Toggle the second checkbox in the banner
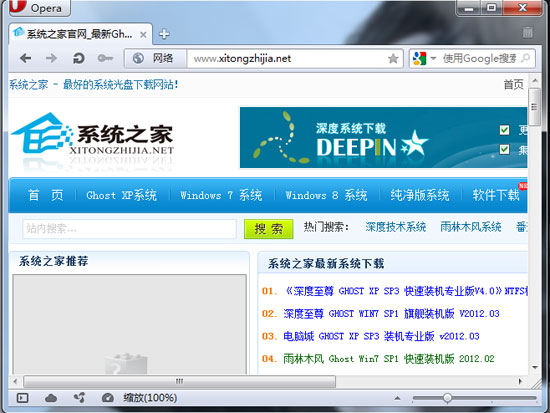The width and height of the screenshot is (550, 413). pos(504,149)
